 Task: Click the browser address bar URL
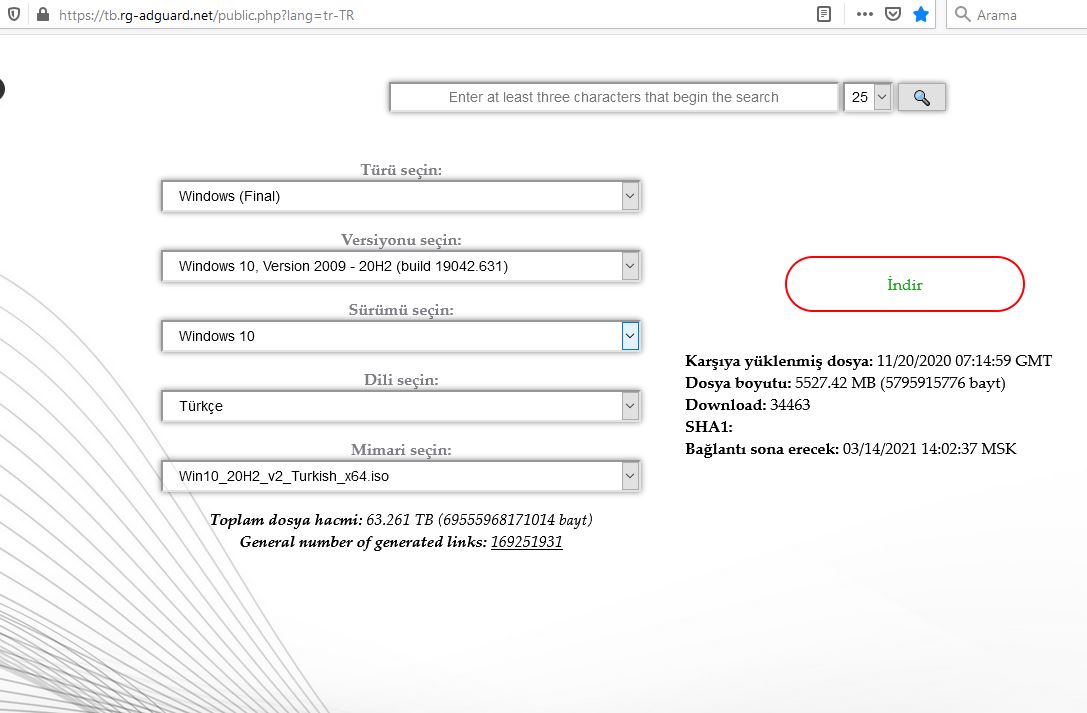207,15
